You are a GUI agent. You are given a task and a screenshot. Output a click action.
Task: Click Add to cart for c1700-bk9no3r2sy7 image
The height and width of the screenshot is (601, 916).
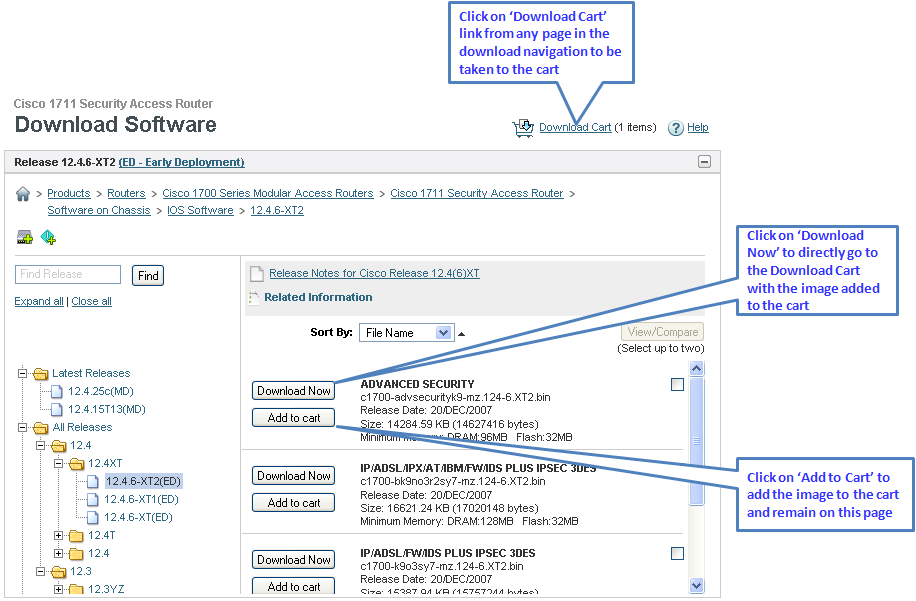point(294,503)
